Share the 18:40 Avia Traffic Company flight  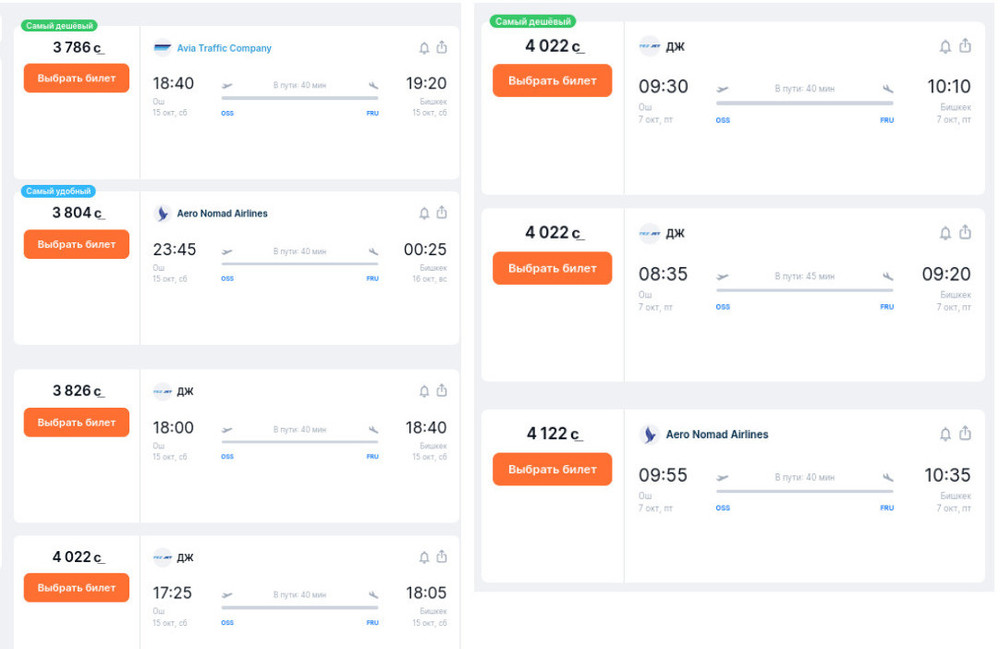[x=441, y=47]
